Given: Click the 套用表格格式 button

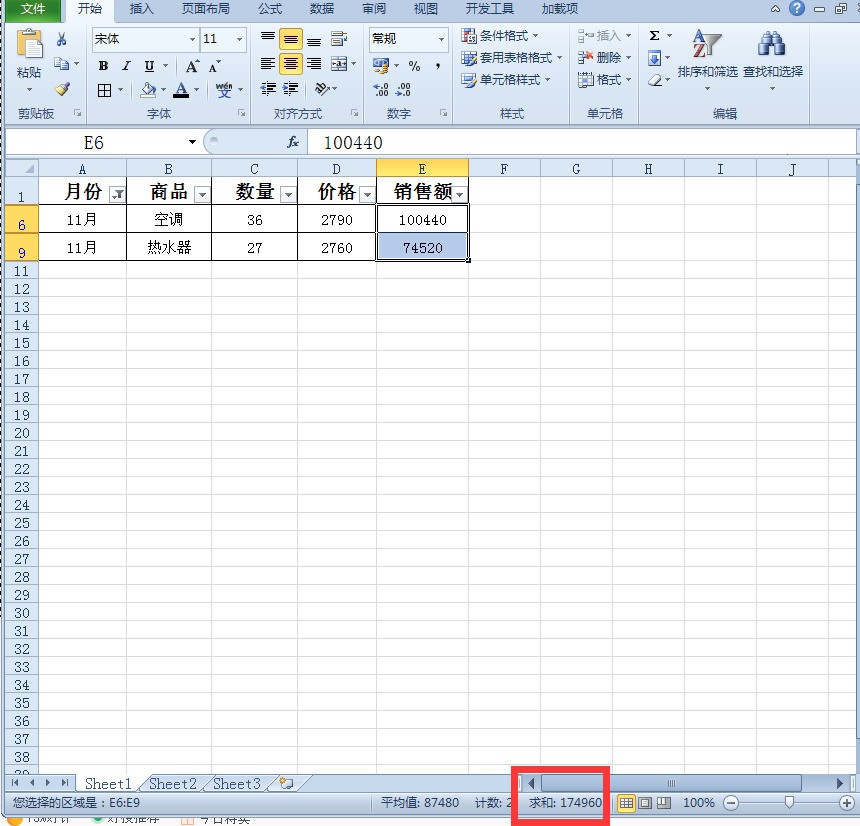Looking at the screenshot, I should click(x=513, y=58).
